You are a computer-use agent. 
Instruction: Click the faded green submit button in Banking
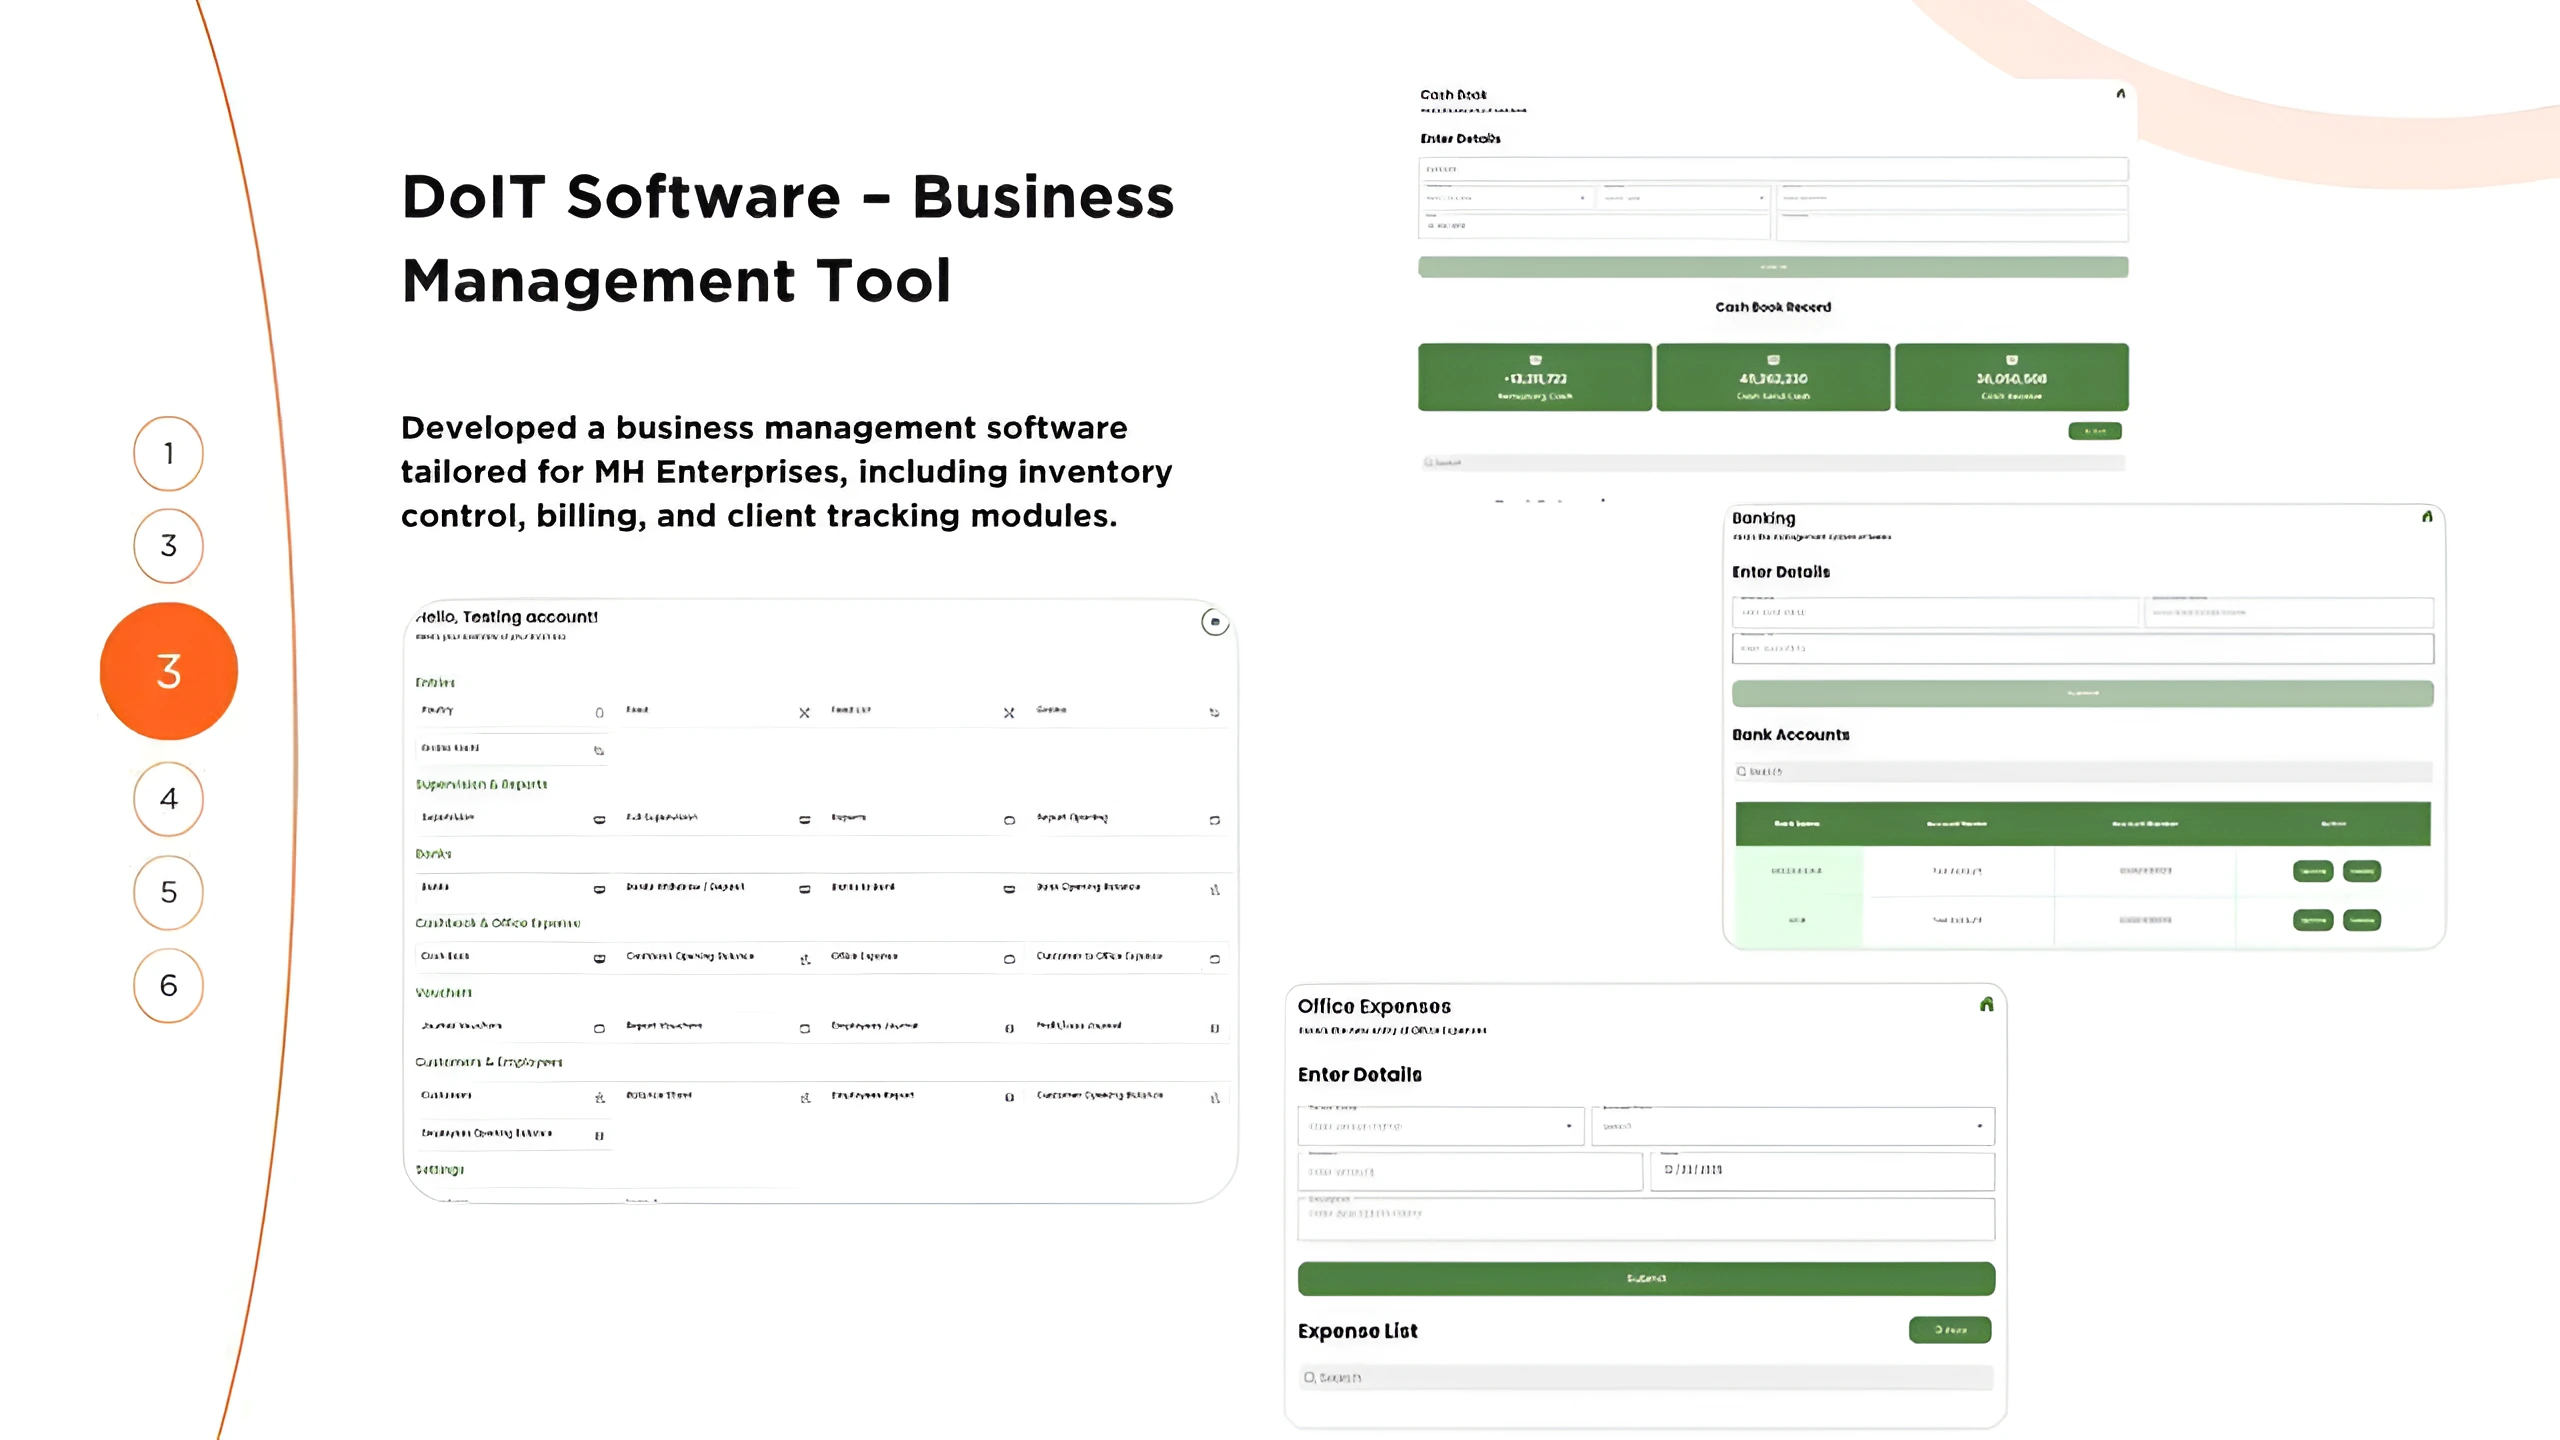click(x=2082, y=693)
